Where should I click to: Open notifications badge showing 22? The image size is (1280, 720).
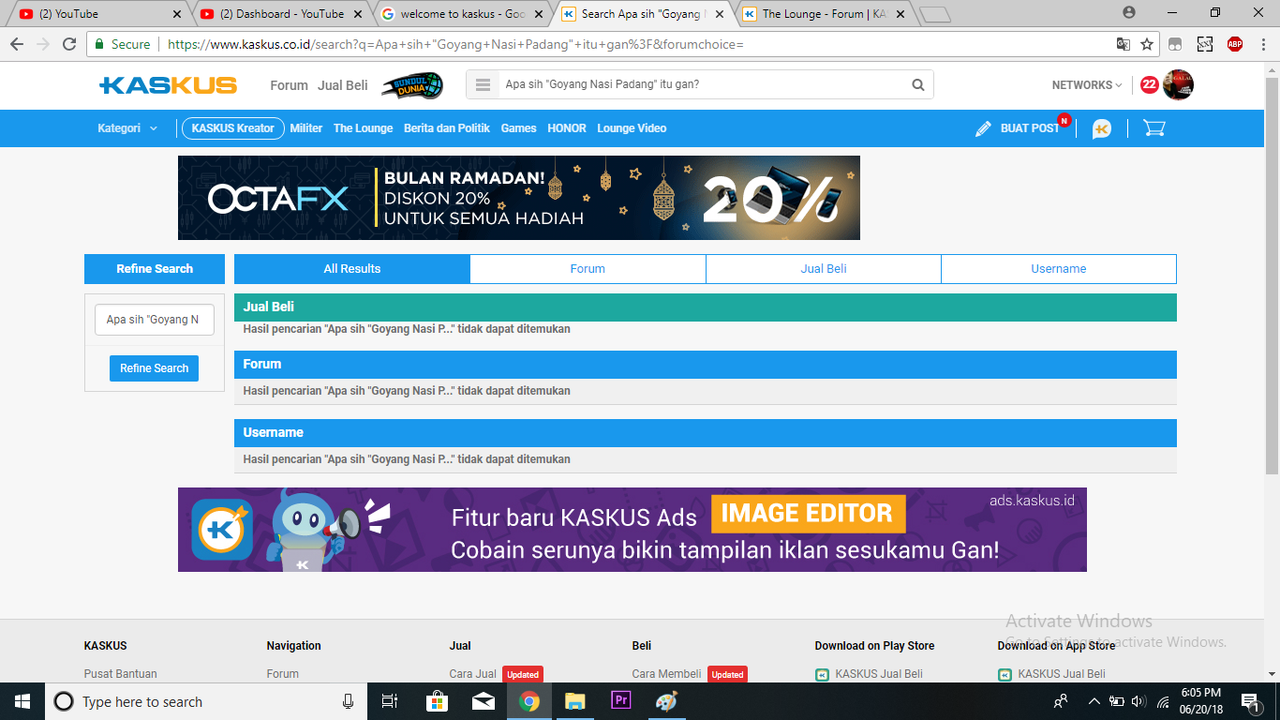pyautogui.click(x=1149, y=85)
